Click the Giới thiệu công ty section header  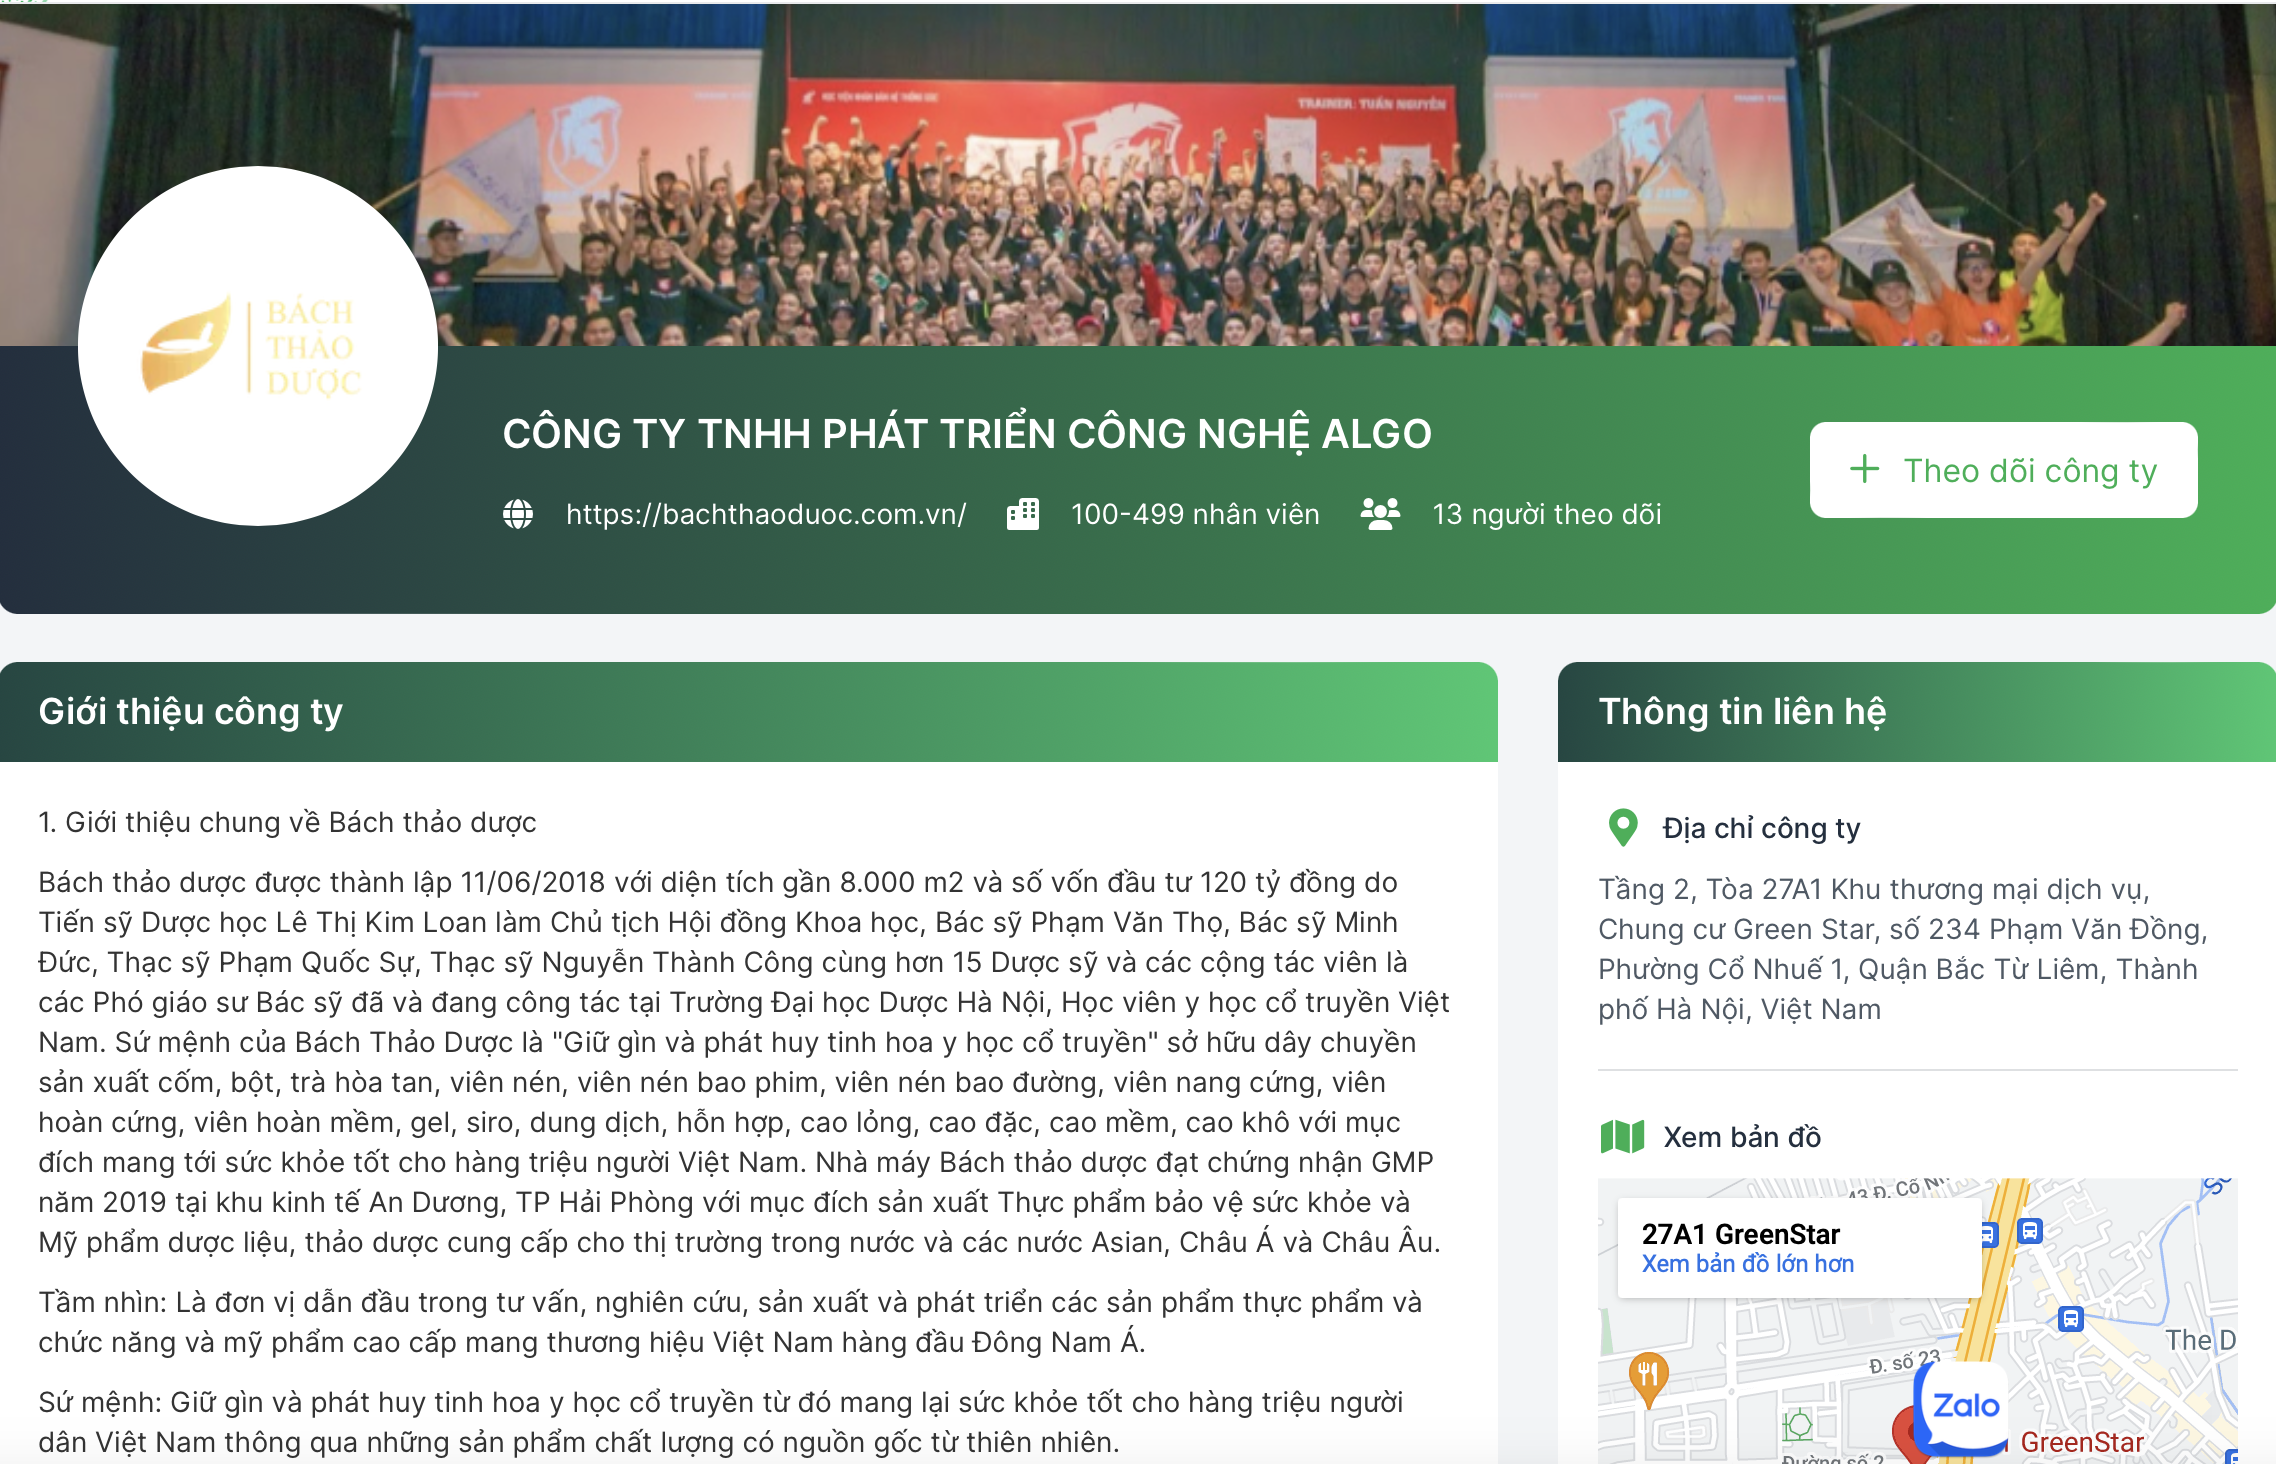(749, 712)
